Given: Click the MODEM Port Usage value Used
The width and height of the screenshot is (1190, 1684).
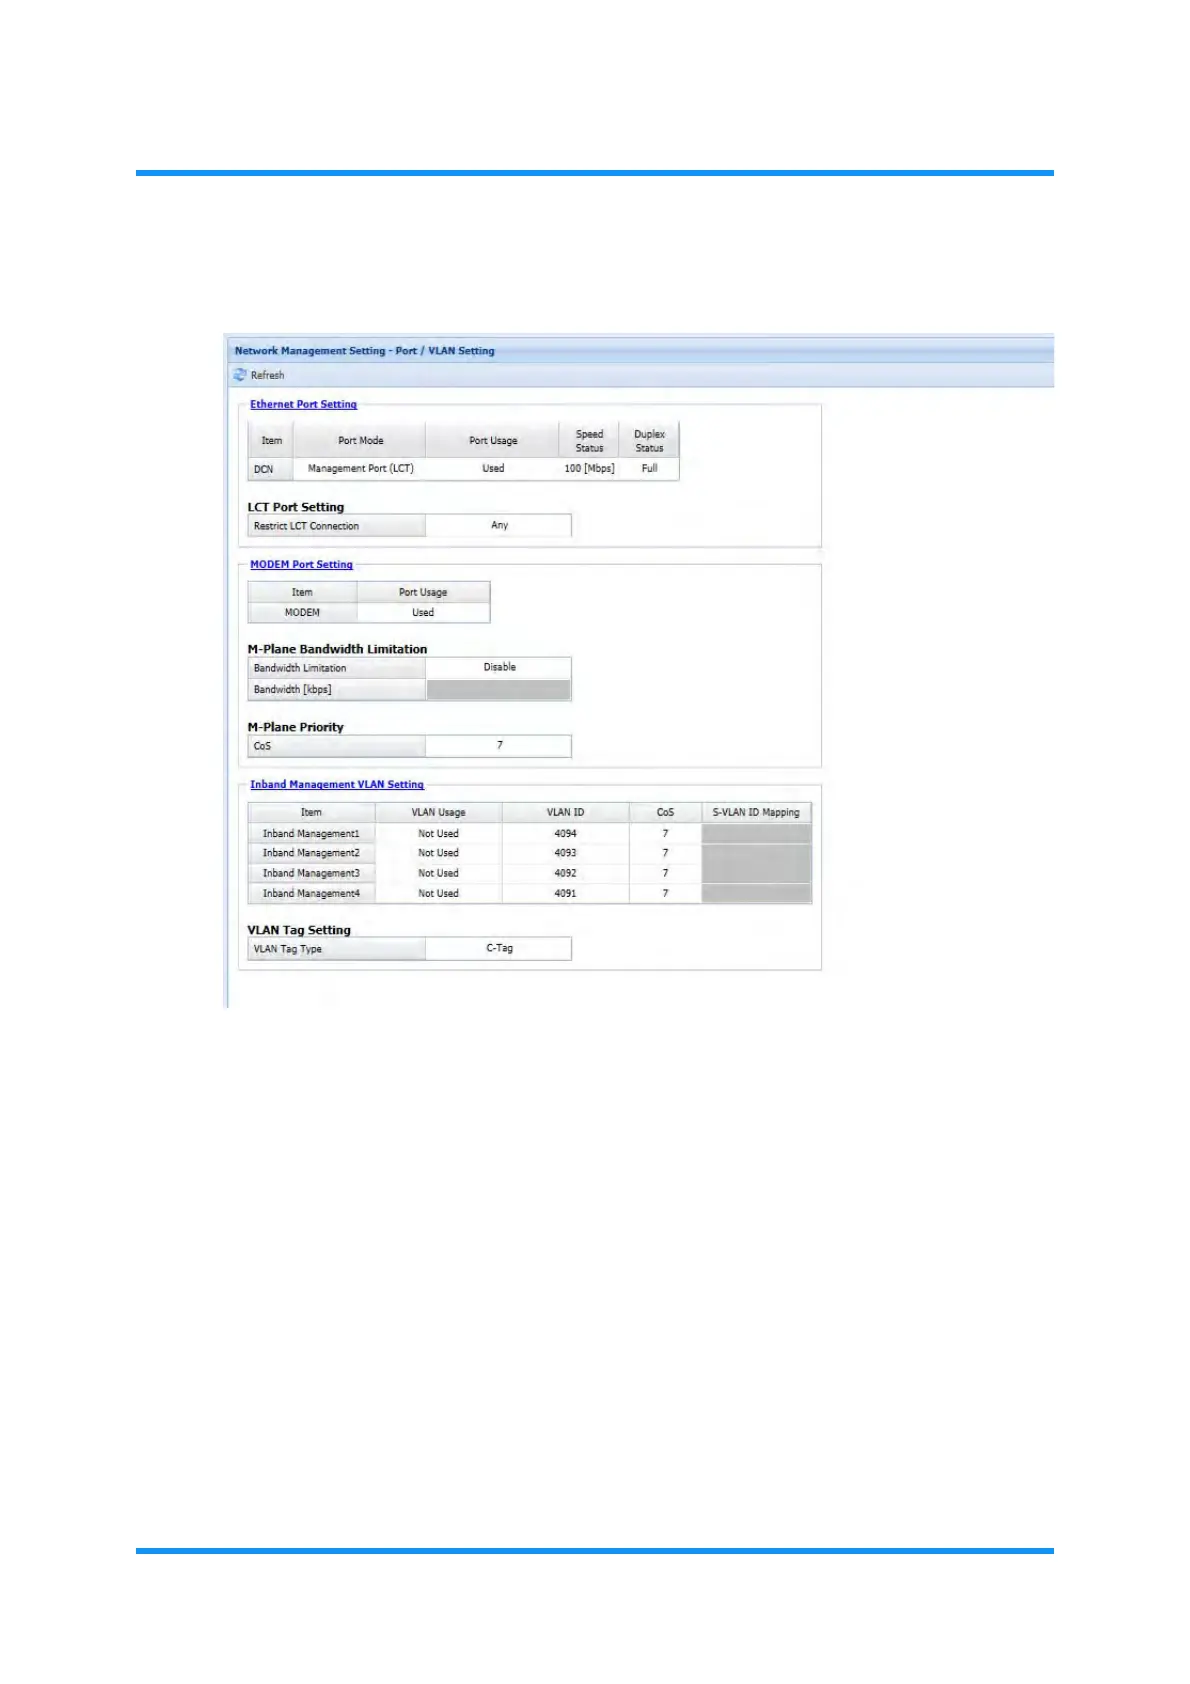Looking at the screenshot, I should [423, 613].
